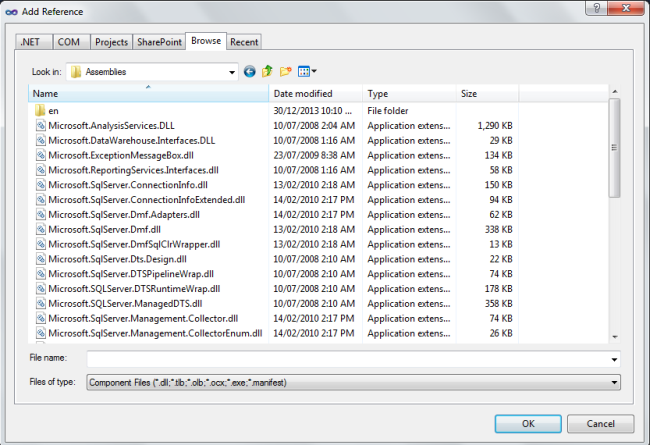Viewport: 650px width, 445px height.
Task: Click the vertical scrollbar thumb
Action: tap(614, 148)
